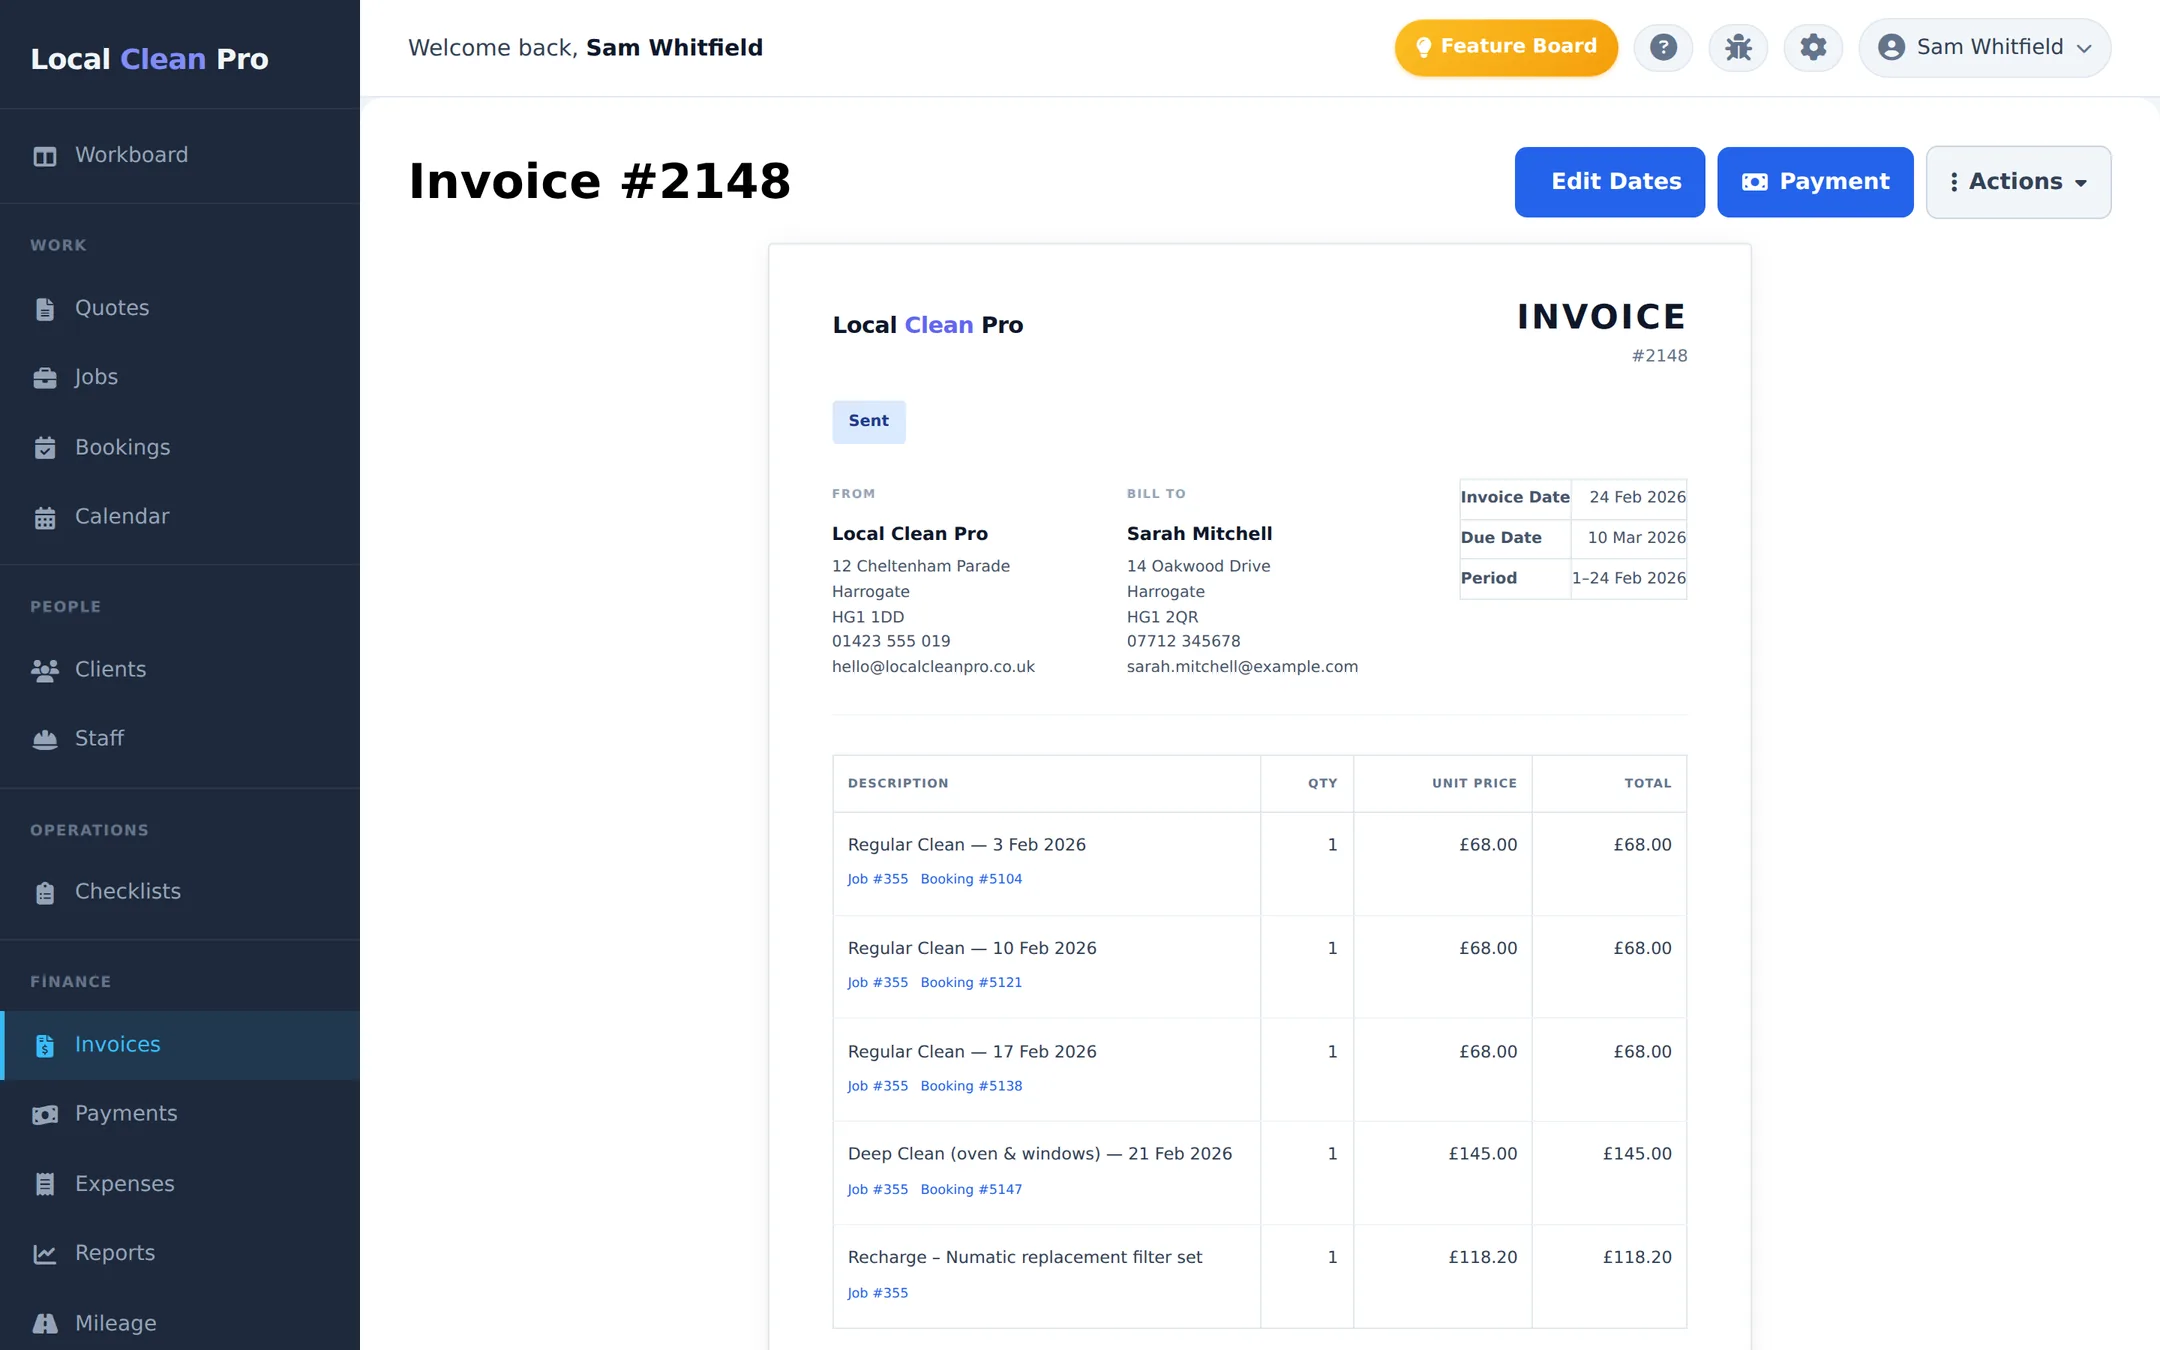The height and width of the screenshot is (1350, 2160).
Task: Click the Expenses receipt icon
Action: [x=45, y=1184]
